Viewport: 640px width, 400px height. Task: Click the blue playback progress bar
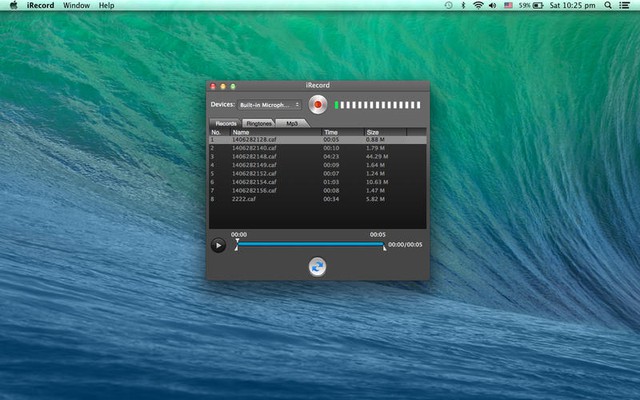[310, 244]
